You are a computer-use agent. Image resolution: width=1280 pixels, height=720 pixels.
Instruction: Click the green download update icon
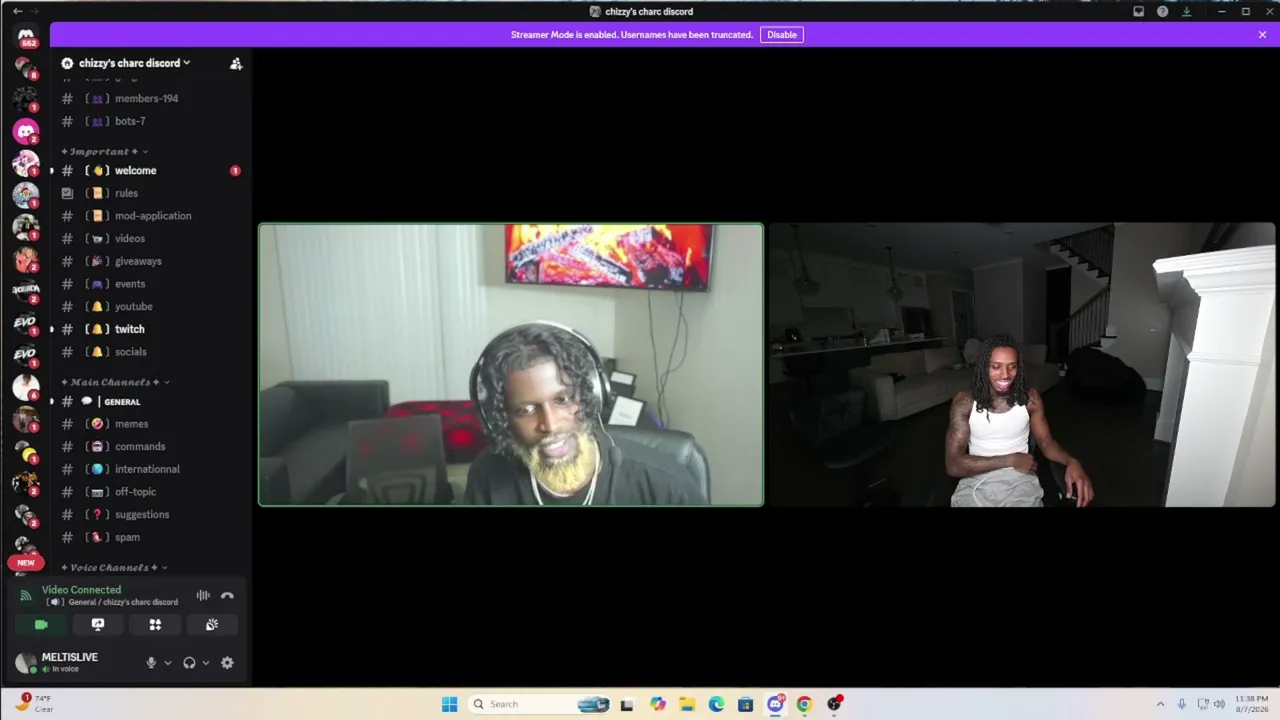(1186, 12)
